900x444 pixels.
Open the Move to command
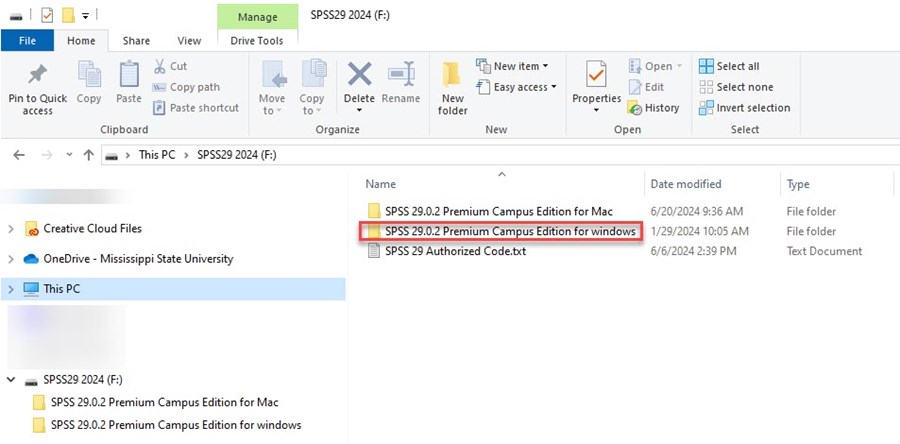point(272,87)
